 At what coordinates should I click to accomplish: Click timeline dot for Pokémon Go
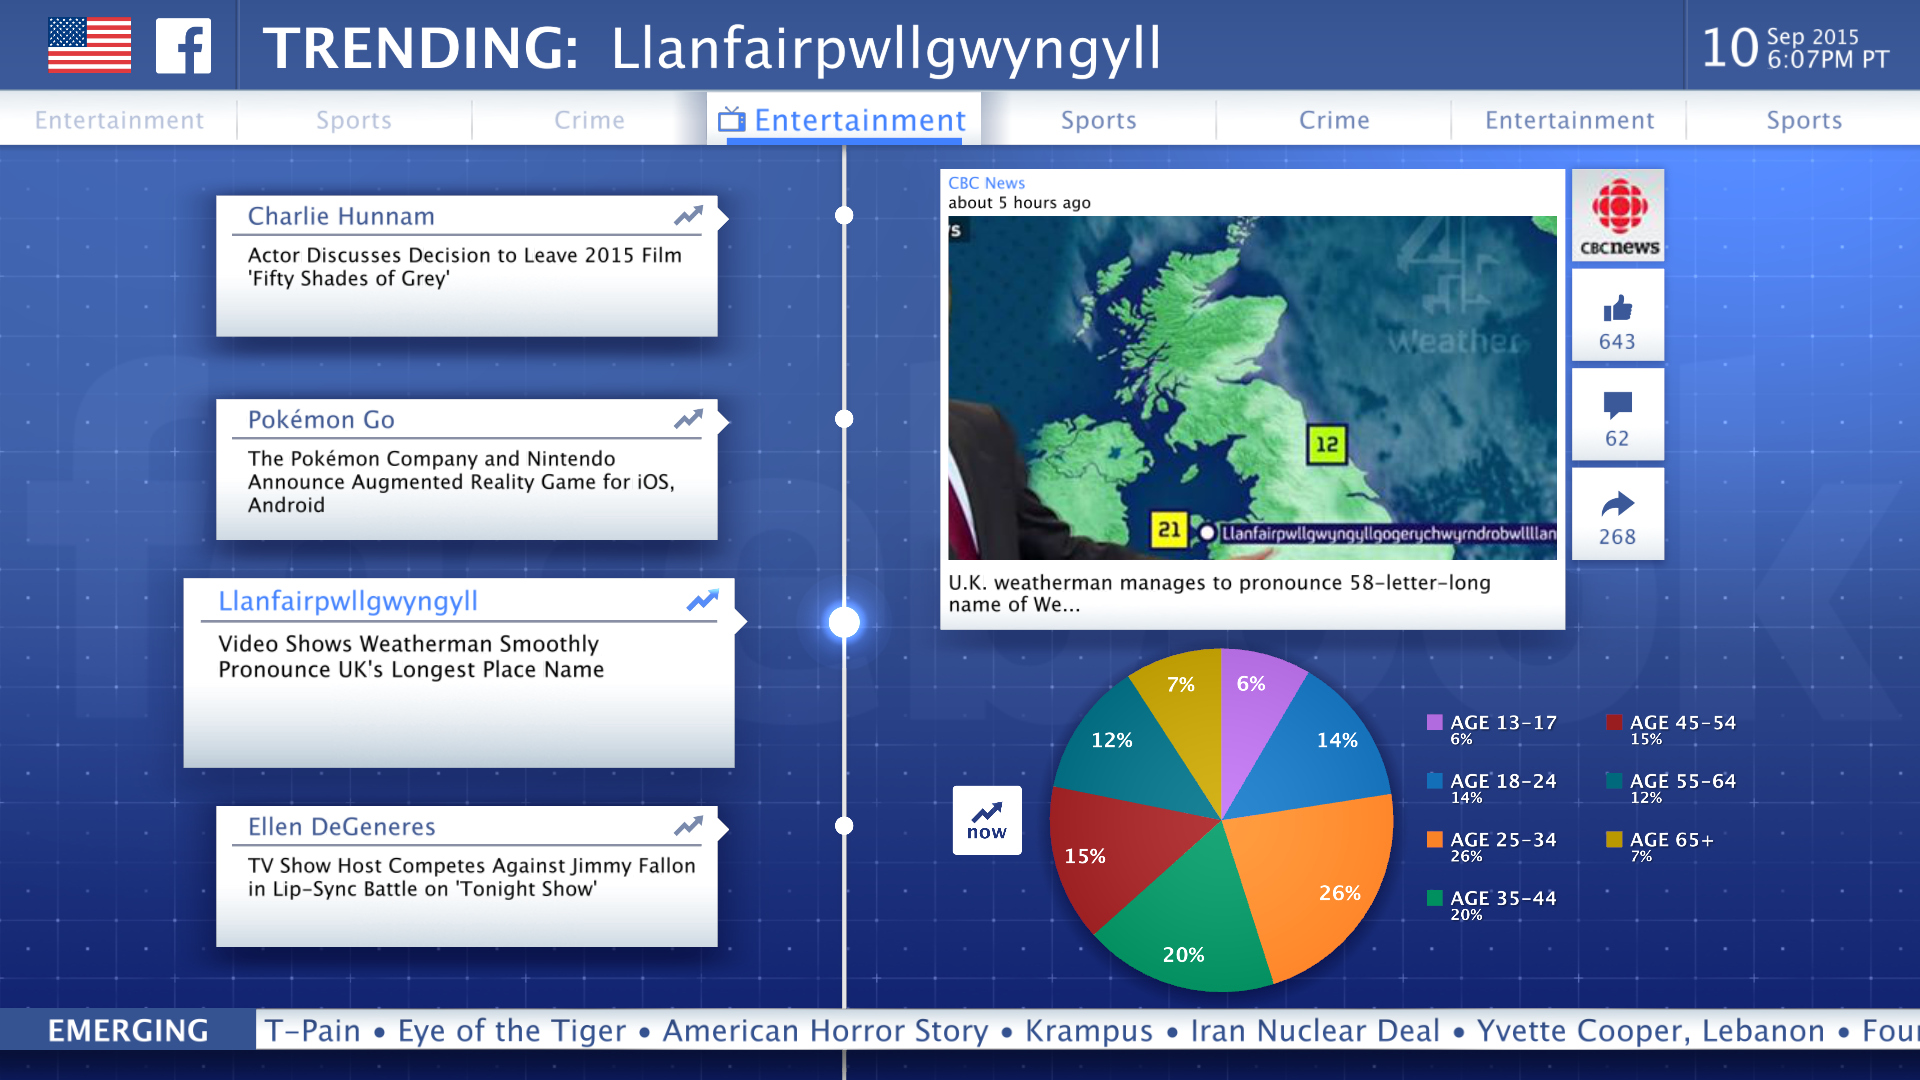844,419
